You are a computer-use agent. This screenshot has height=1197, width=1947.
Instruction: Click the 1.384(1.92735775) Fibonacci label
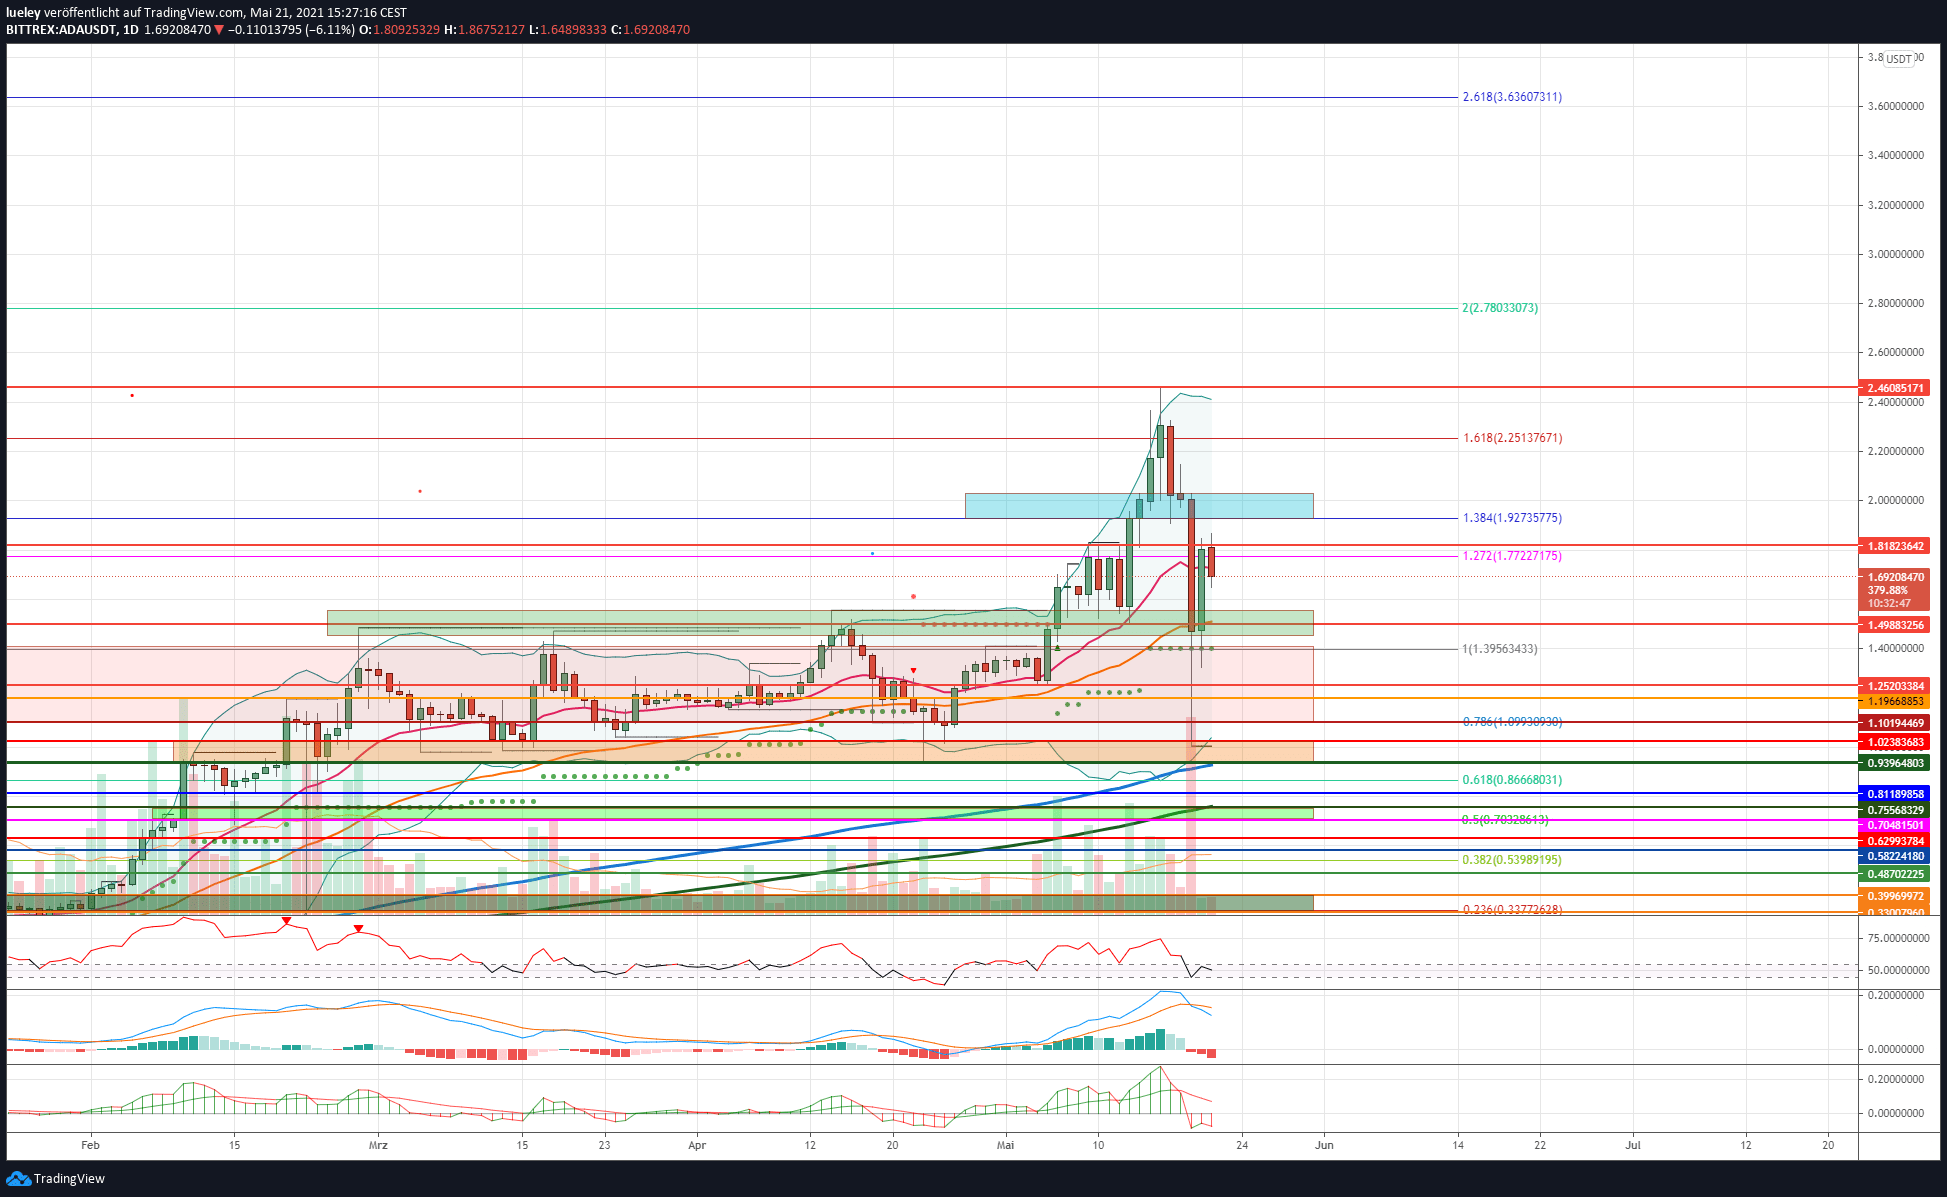[1512, 518]
